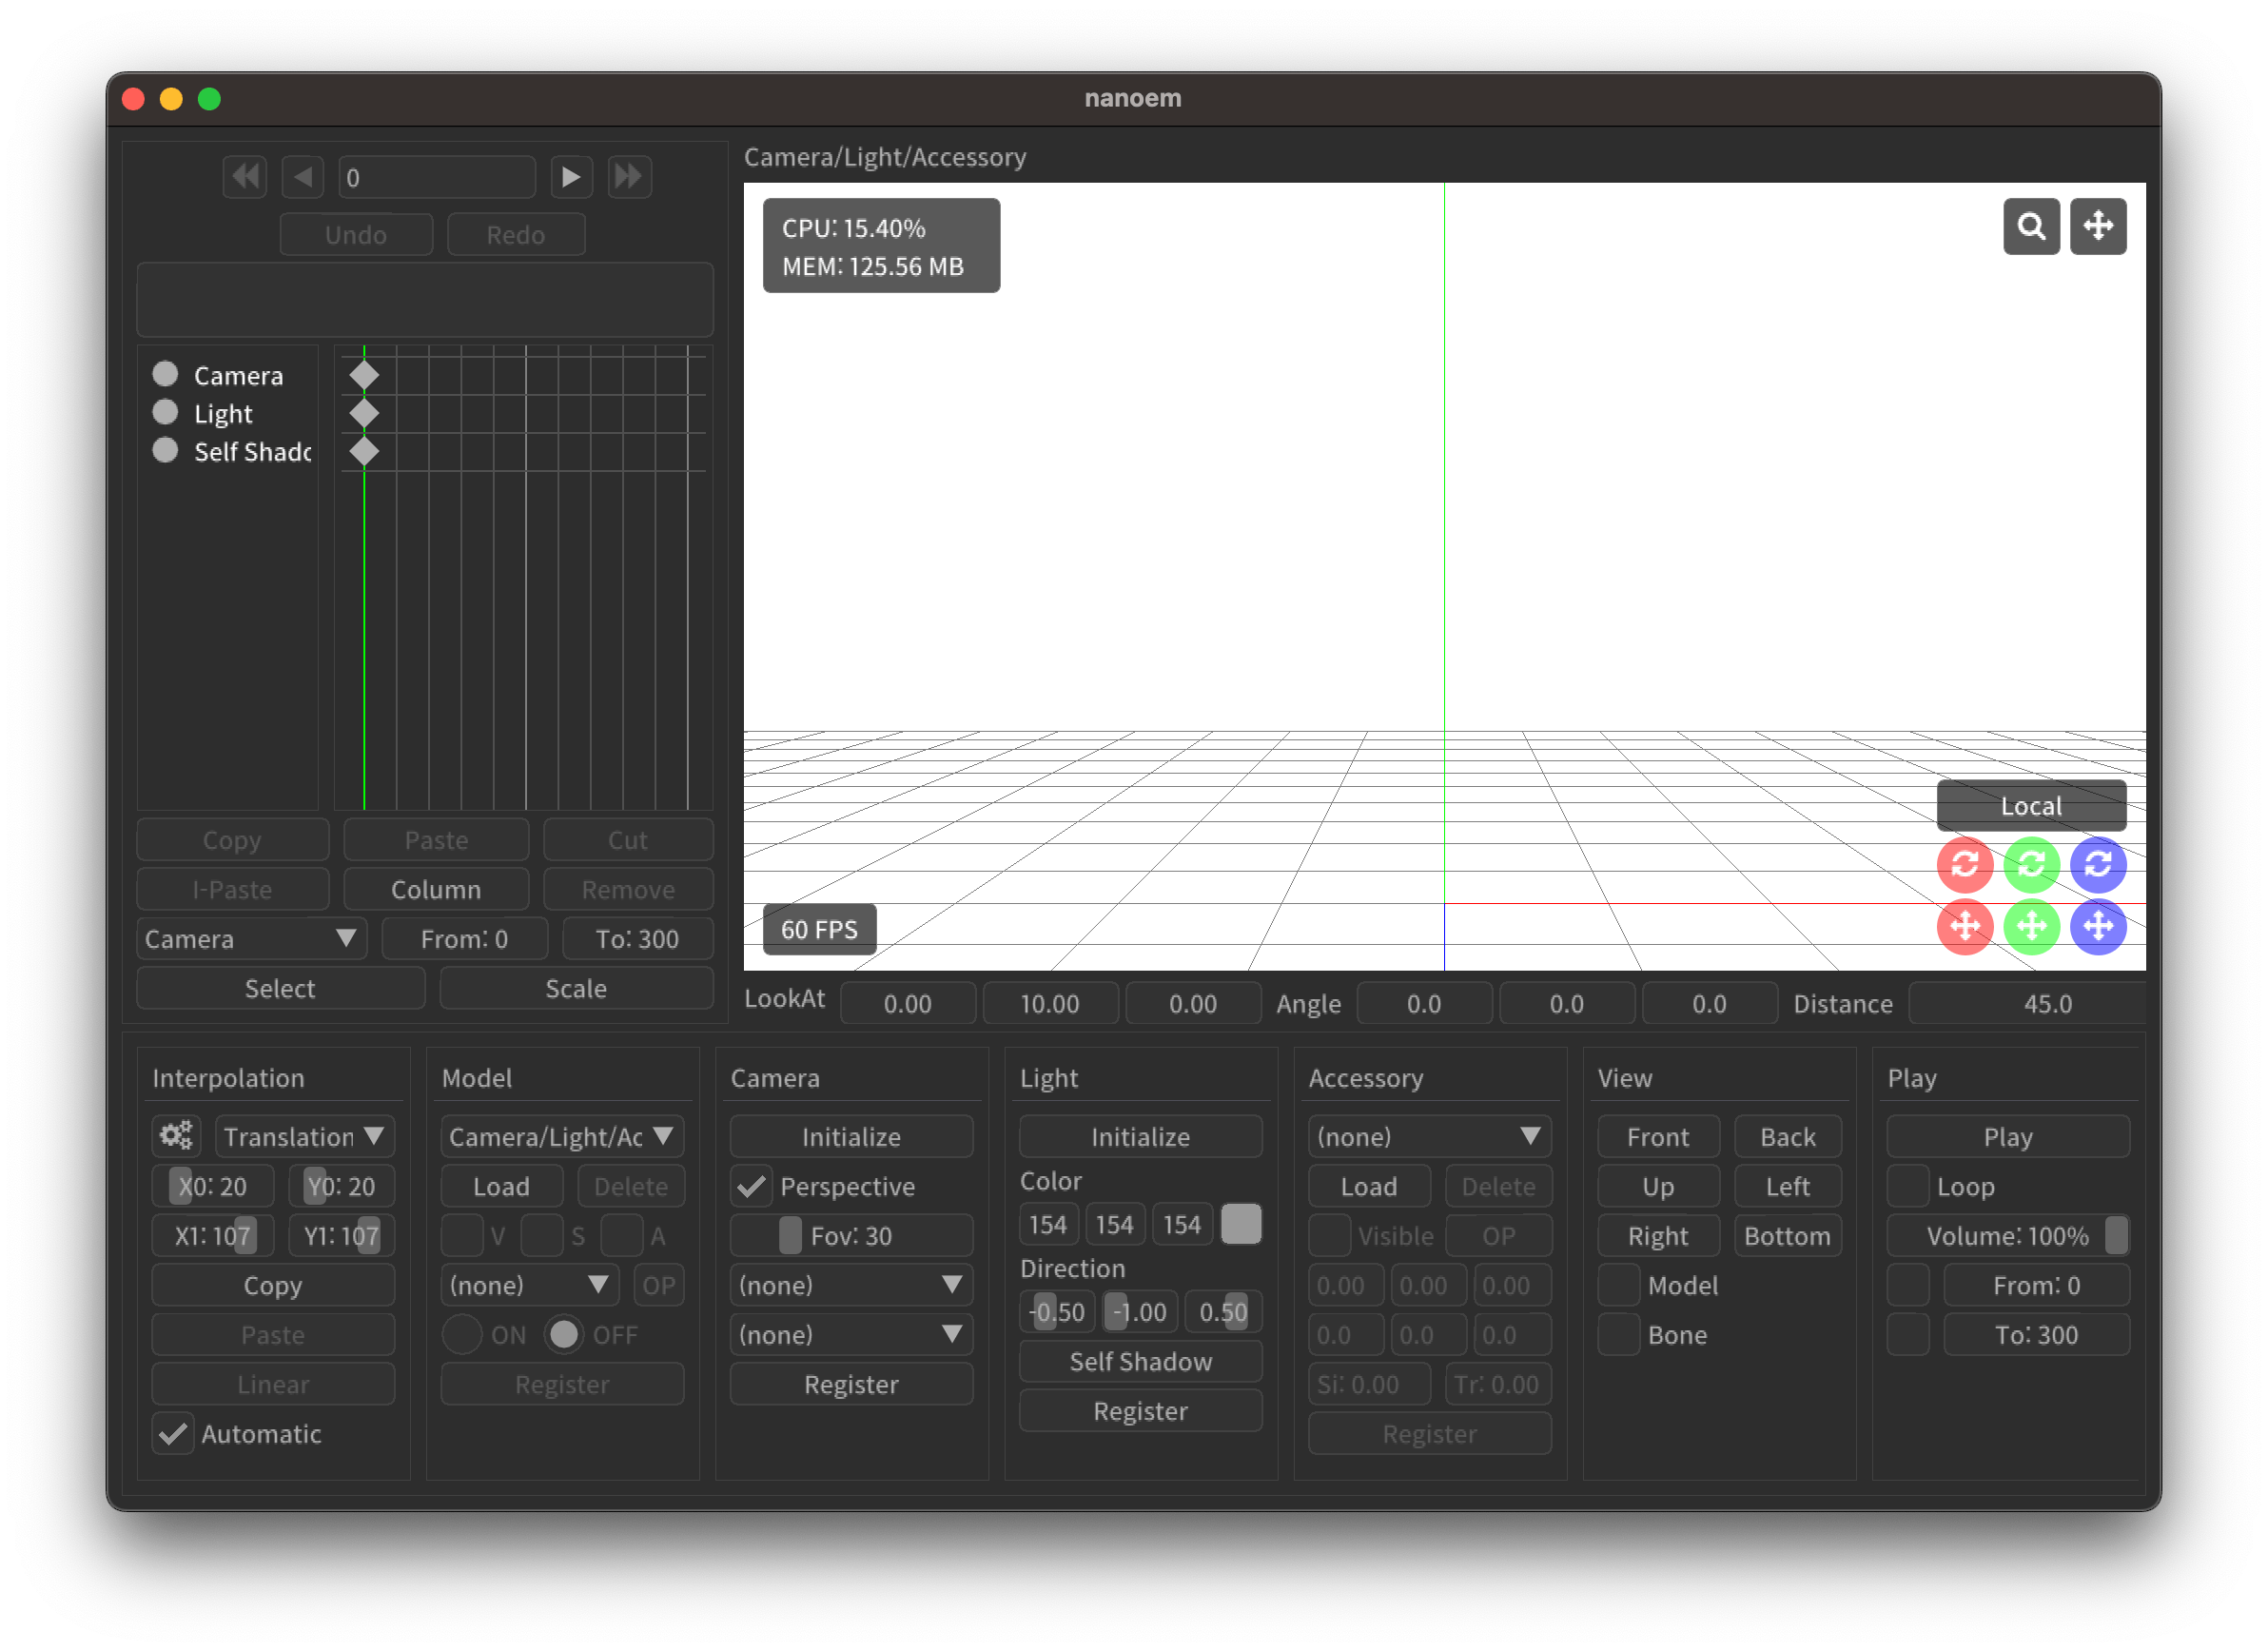
Task: Drag the Light color swatch value slider
Action: click(x=1243, y=1222)
